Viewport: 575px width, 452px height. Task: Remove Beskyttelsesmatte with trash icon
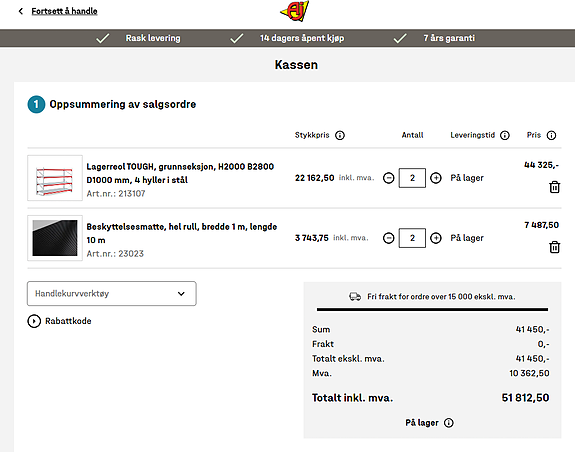pos(554,247)
